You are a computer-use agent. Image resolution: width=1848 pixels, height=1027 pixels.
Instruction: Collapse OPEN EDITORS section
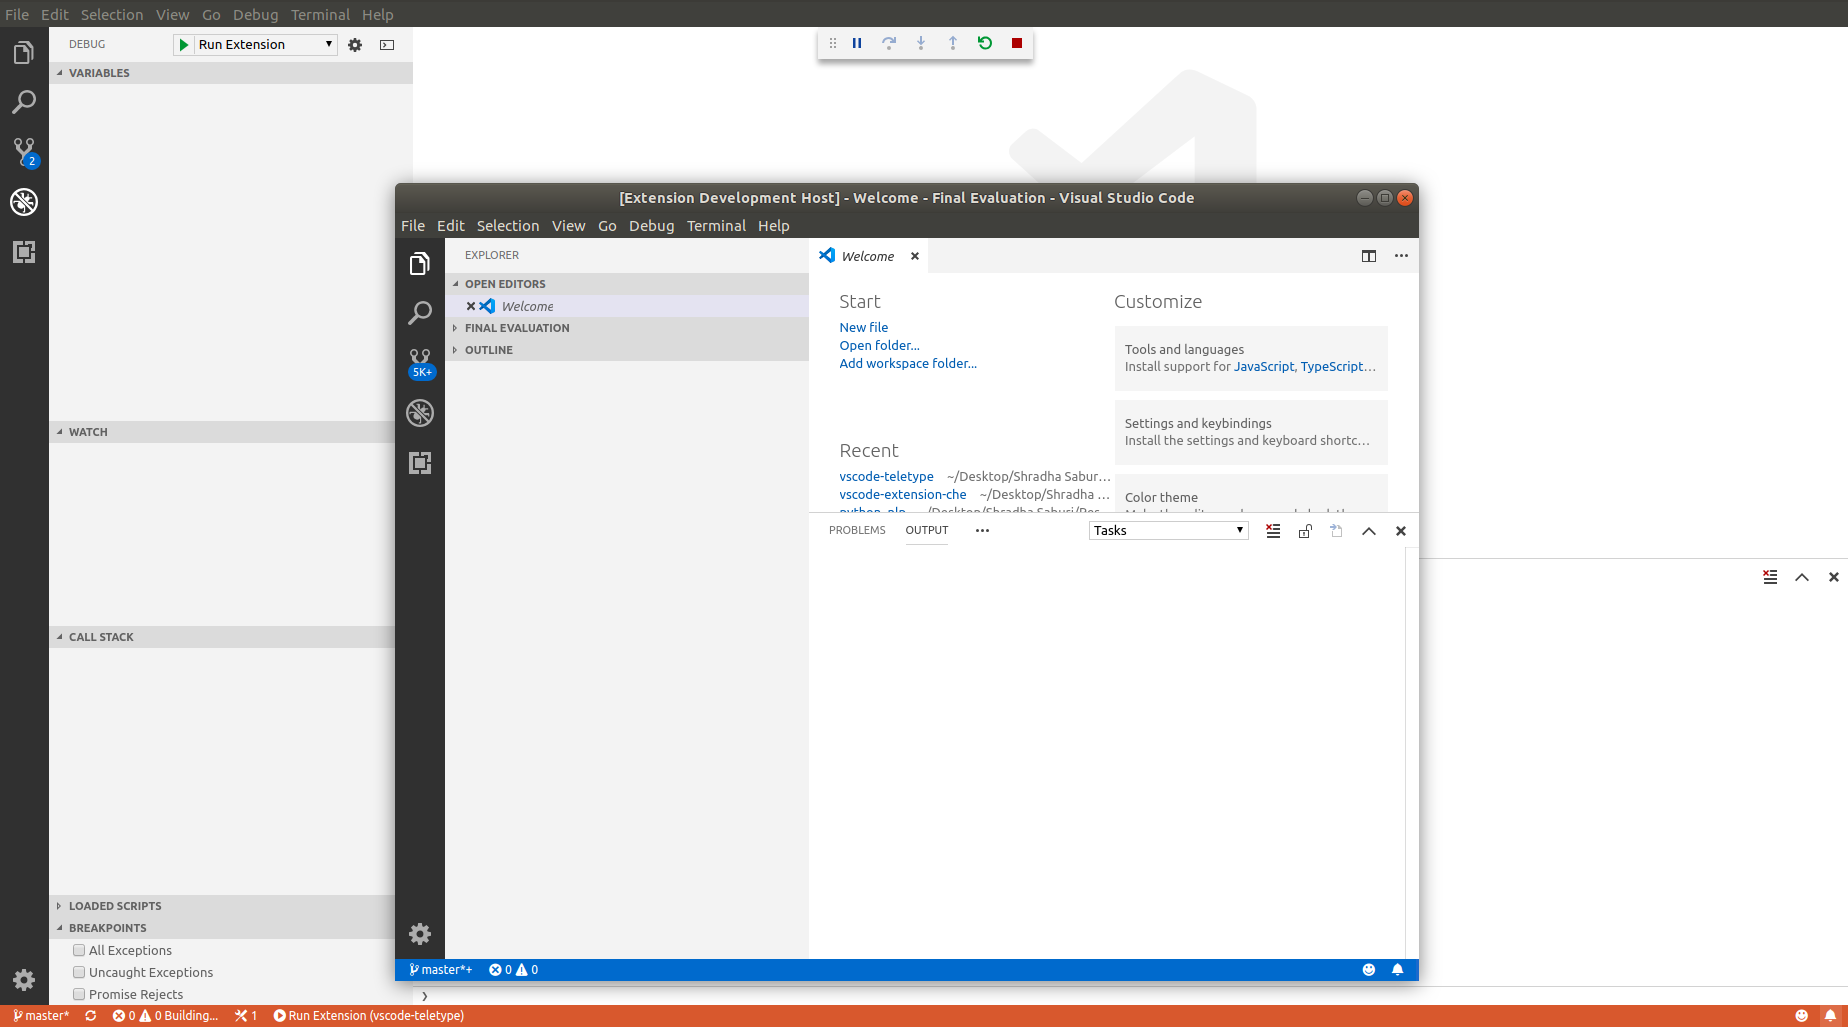[x=627, y=284]
